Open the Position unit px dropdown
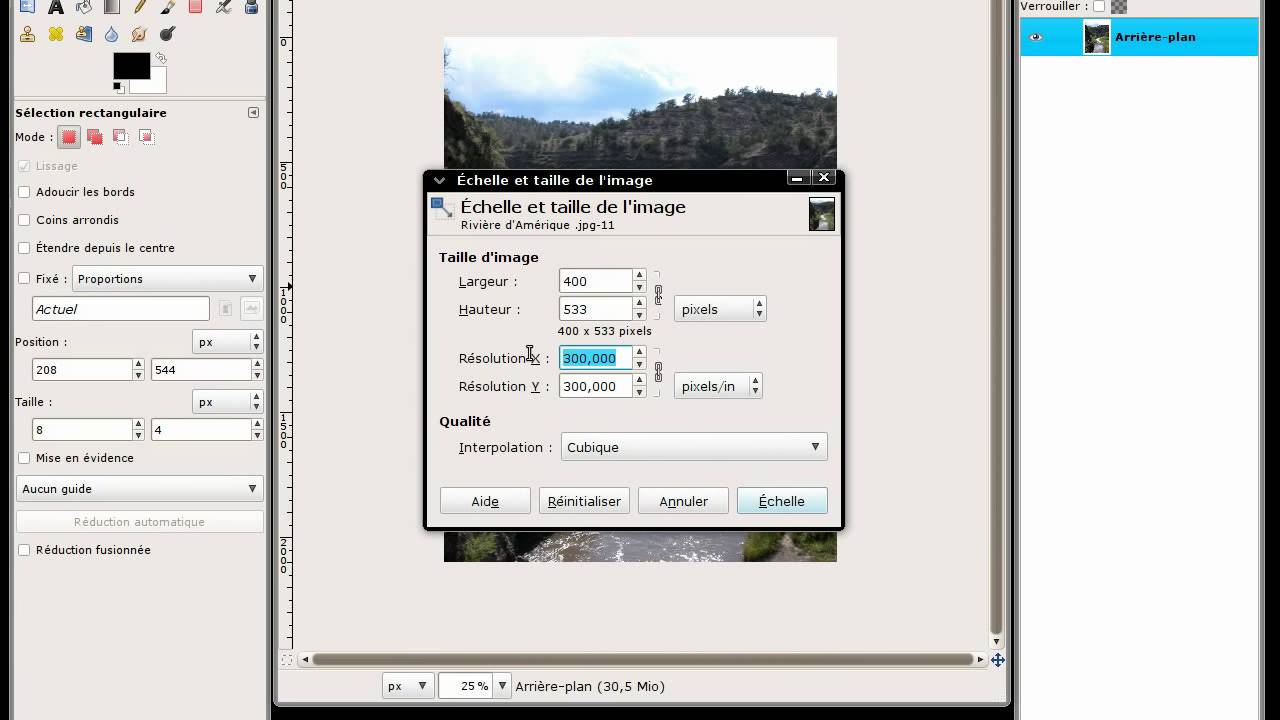The width and height of the screenshot is (1280, 720). tap(227, 342)
